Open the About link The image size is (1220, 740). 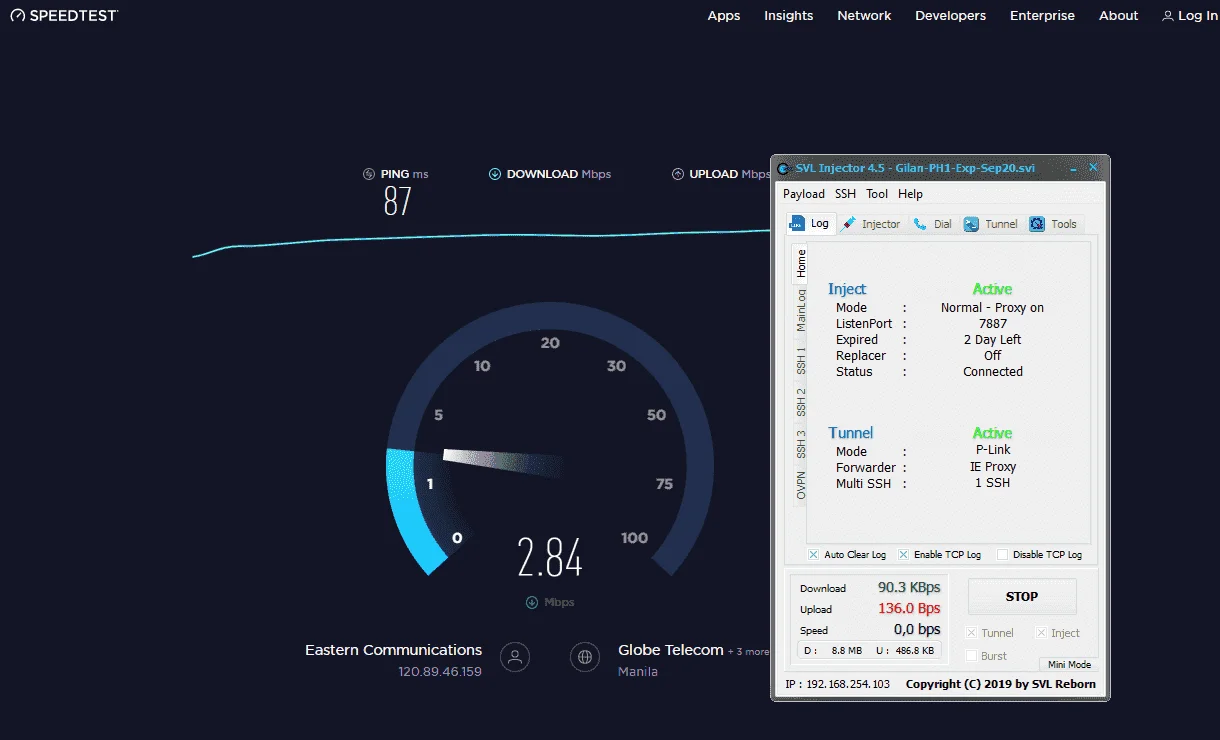click(x=1118, y=15)
